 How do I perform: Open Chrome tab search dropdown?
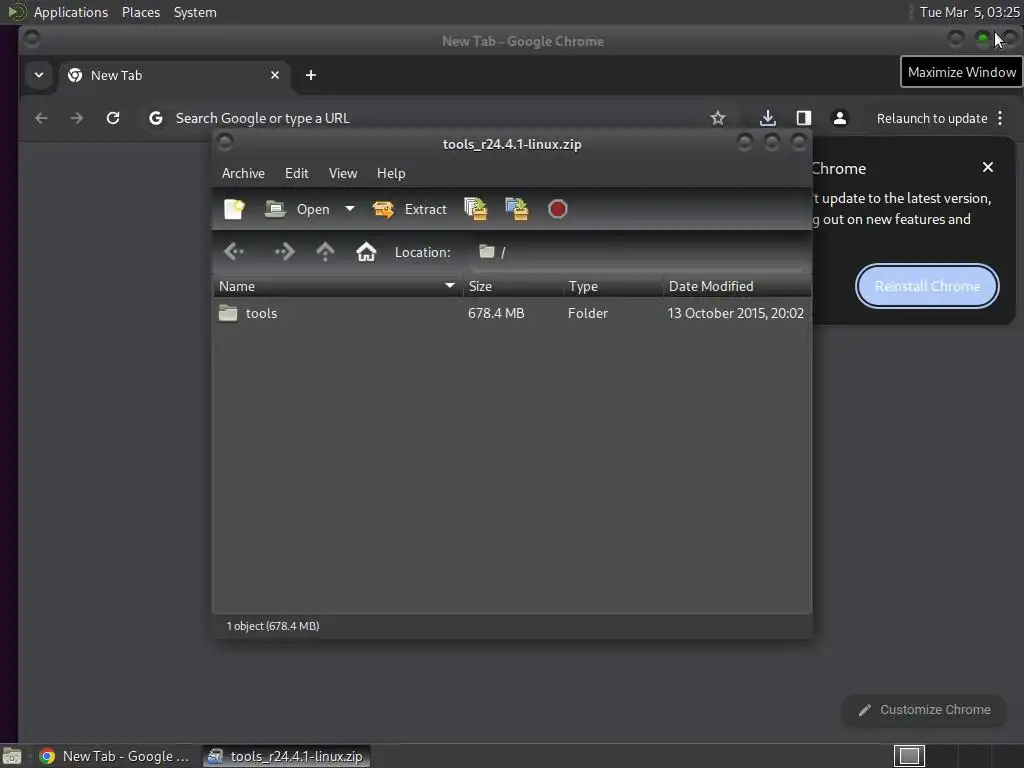(x=39, y=75)
